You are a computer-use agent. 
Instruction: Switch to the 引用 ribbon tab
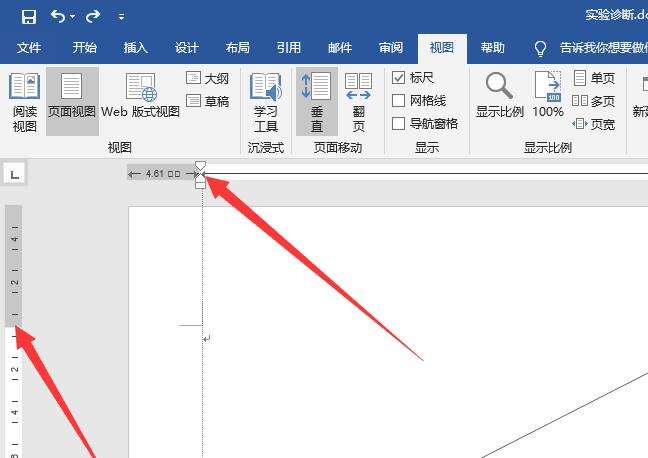(289, 48)
